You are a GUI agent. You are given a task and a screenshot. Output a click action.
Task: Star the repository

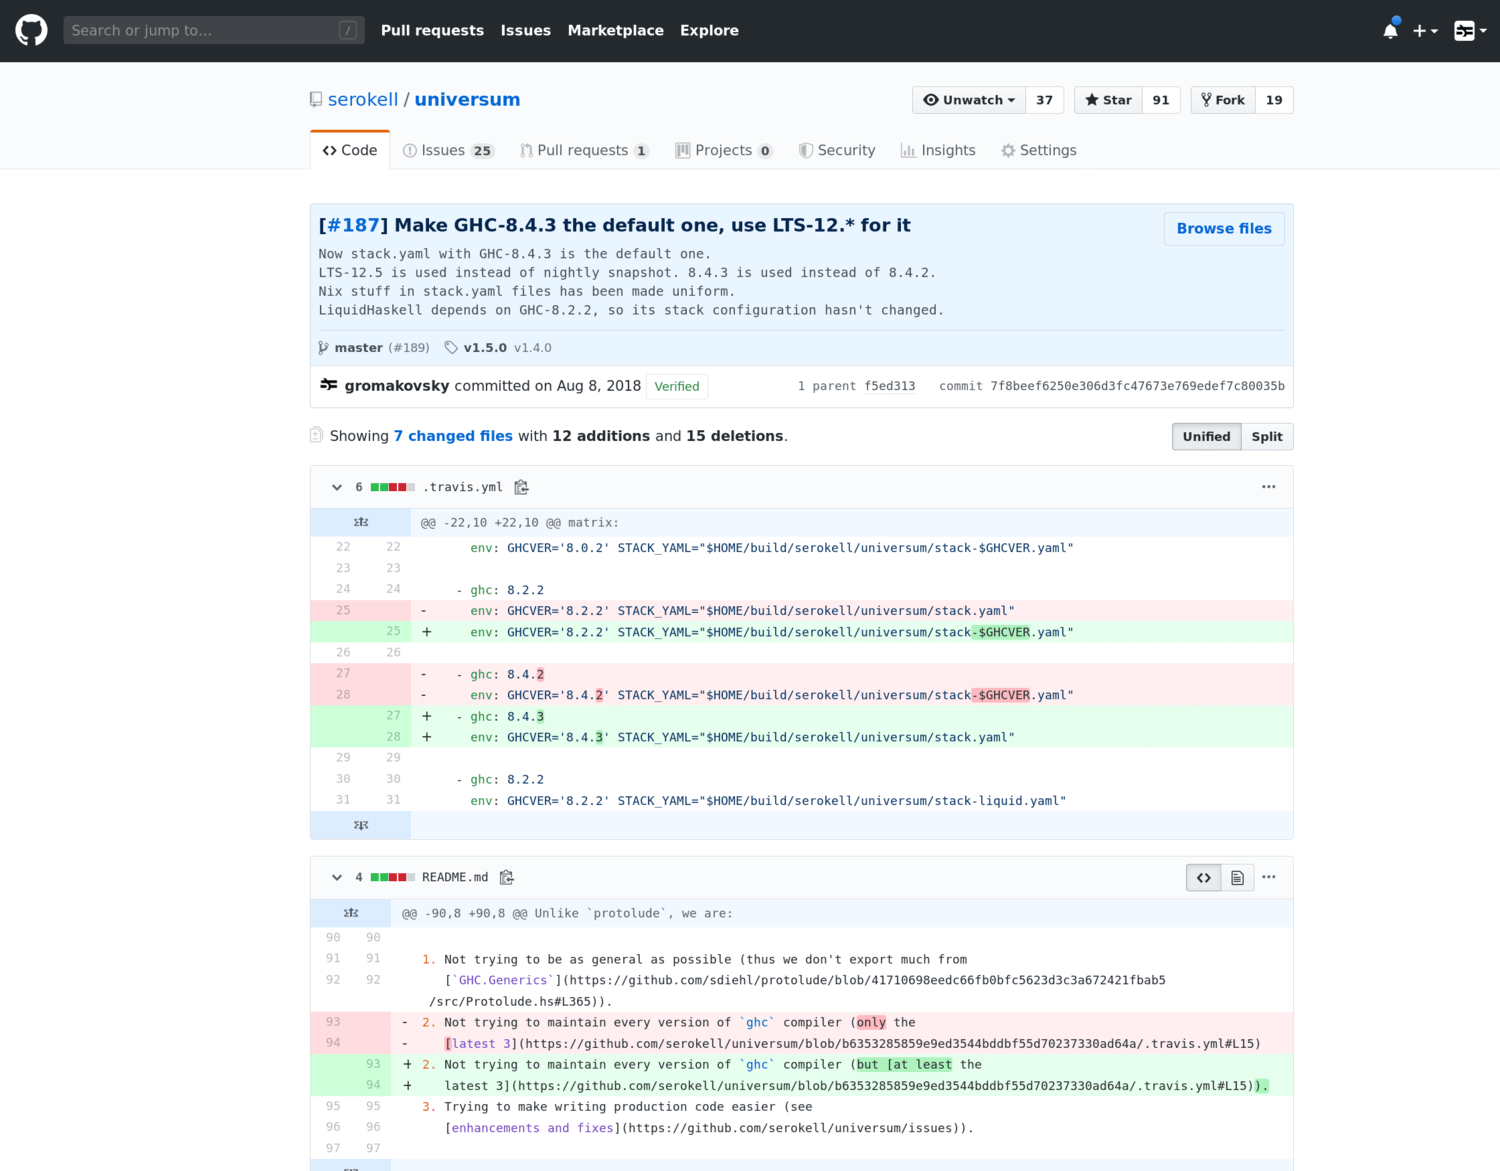click(x=1108, y=100)
